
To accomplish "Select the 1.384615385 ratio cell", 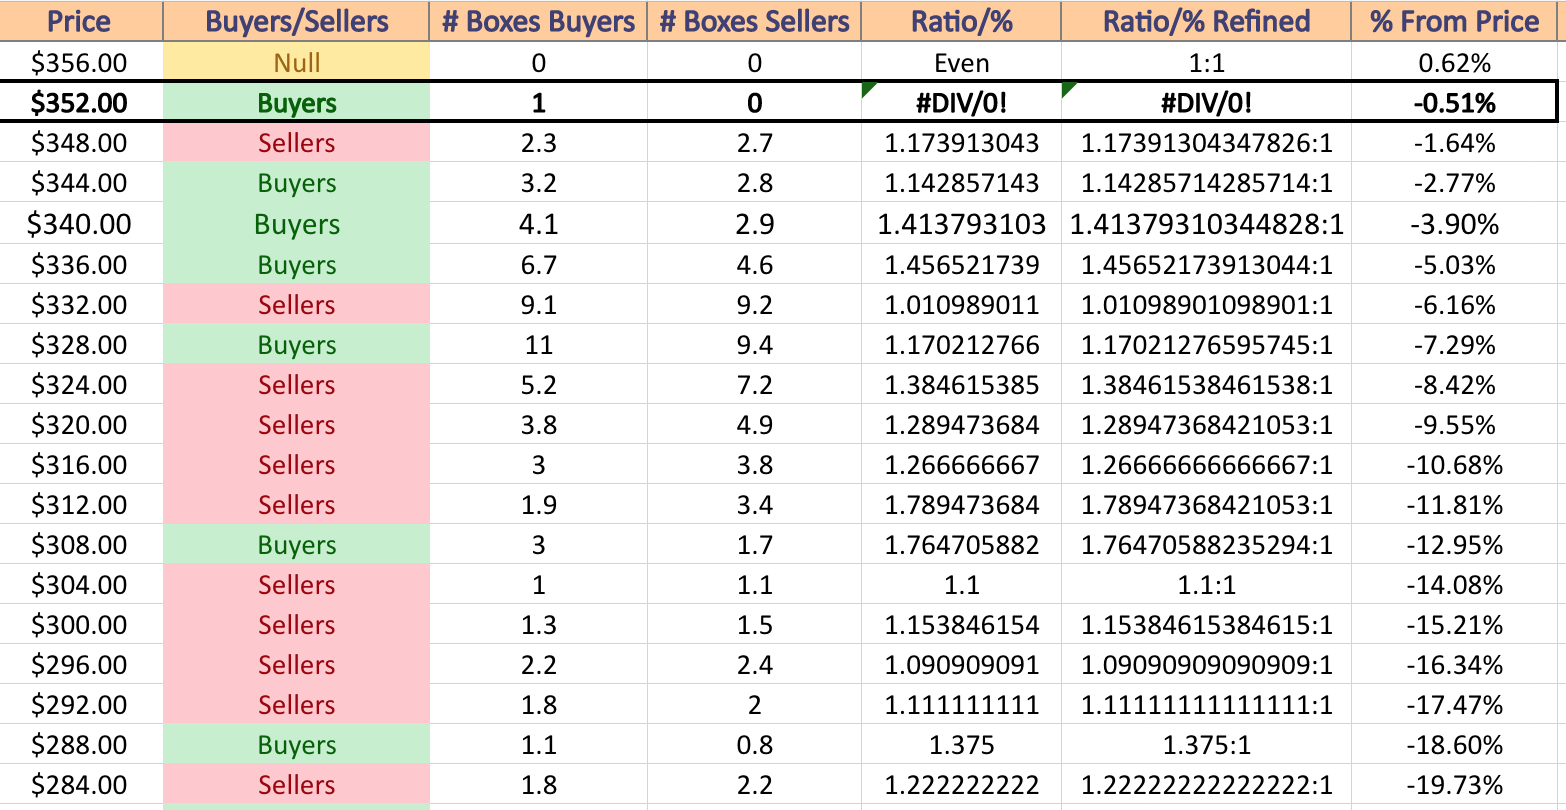I will [x=961, y=385].
